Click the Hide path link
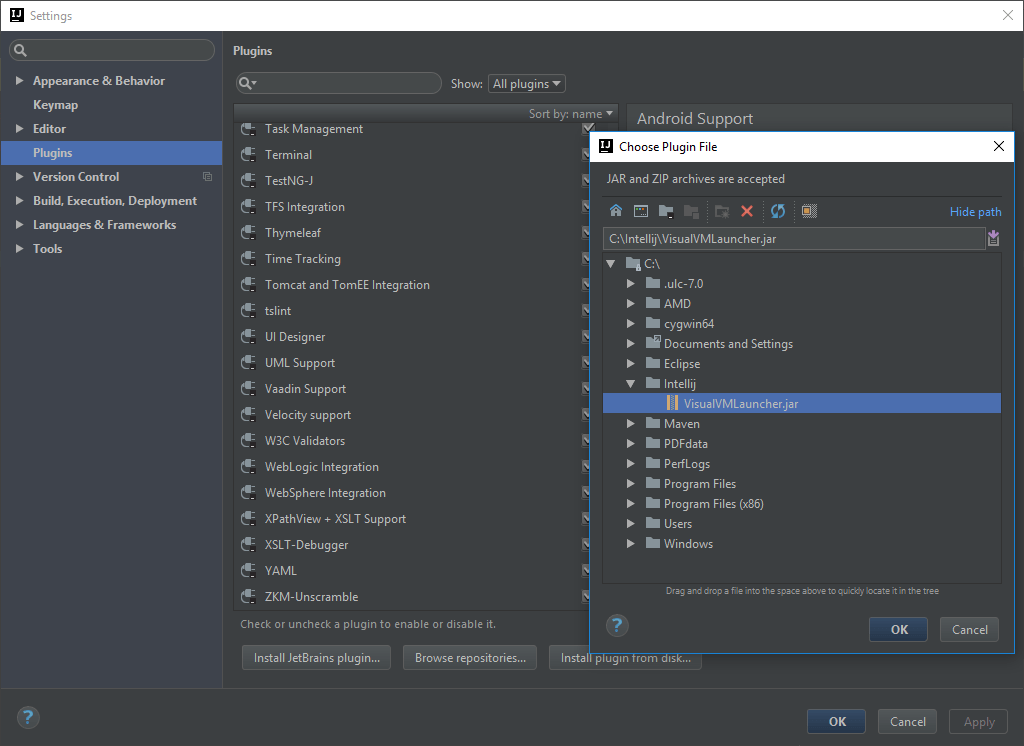The width and height of the screenshot is (1024, 746). 975,211
